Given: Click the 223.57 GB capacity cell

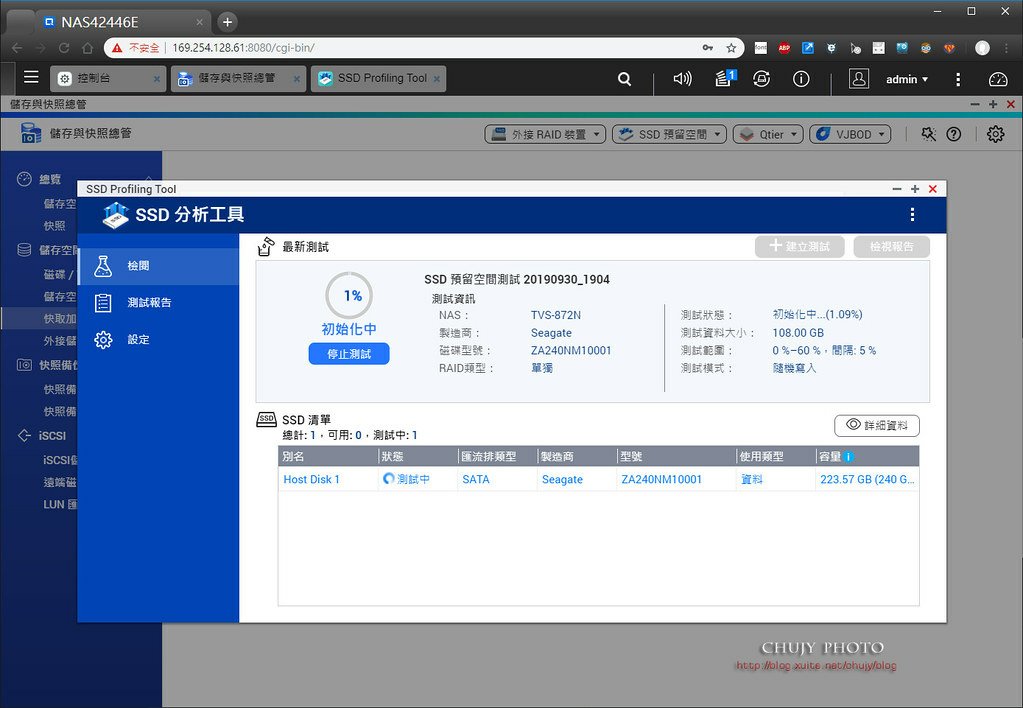Looking at the screenshot, I should tap(867, 479).
